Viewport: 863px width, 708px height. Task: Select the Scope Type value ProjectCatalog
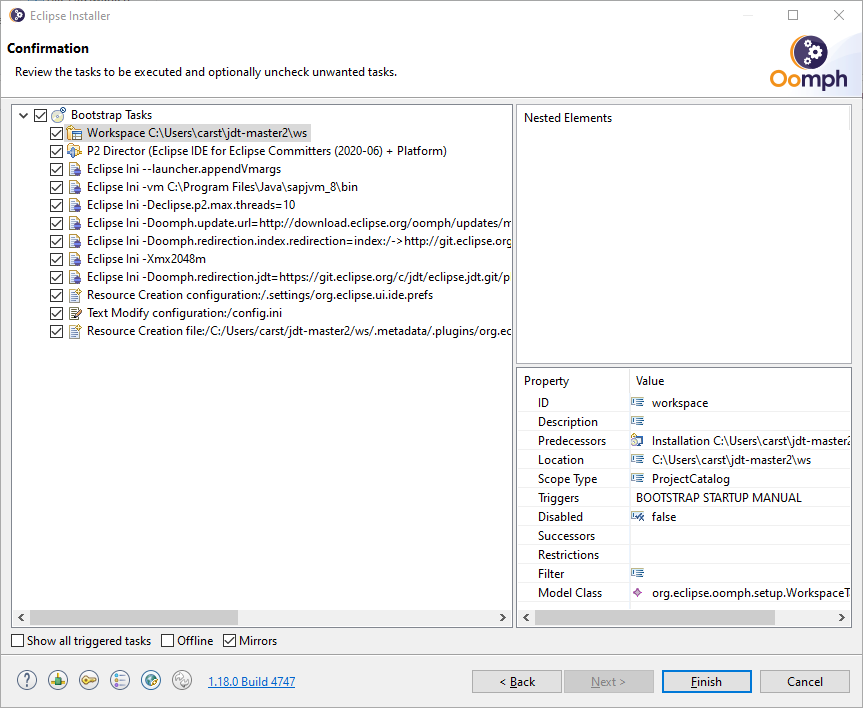[691, 479]
